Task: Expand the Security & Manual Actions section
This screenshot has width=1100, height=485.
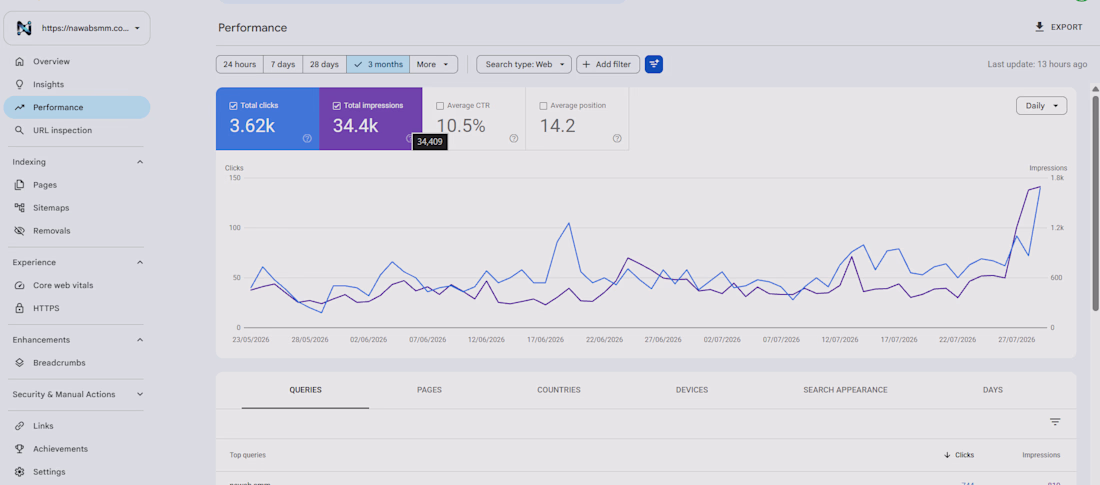Action: pyautogui.click(x=140, y=394)
